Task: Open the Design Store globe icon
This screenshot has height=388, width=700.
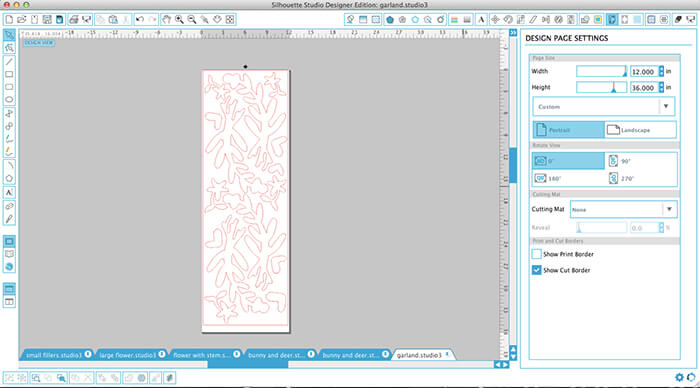Action: [x=9, y=267]
